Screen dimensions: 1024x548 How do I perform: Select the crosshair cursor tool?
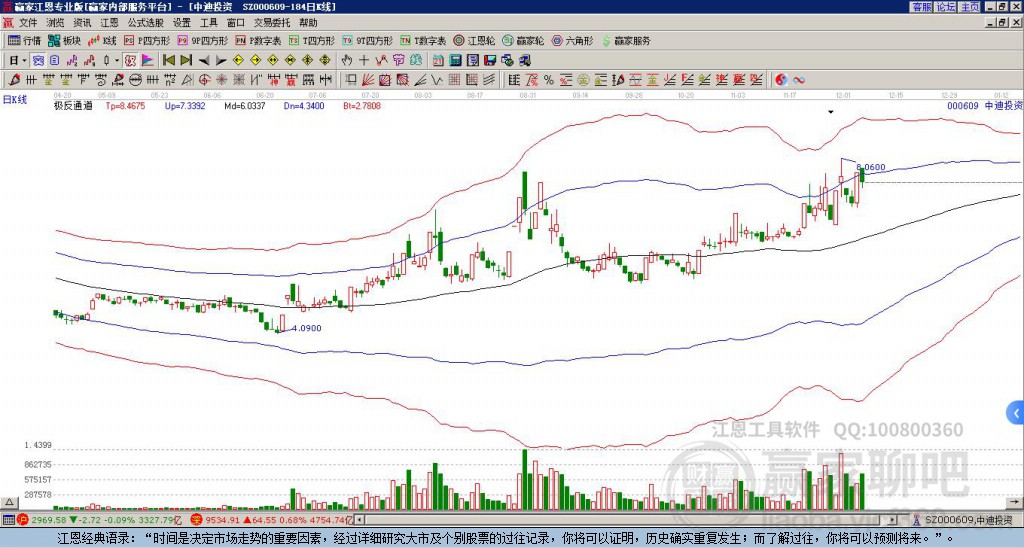pos(364,61)
